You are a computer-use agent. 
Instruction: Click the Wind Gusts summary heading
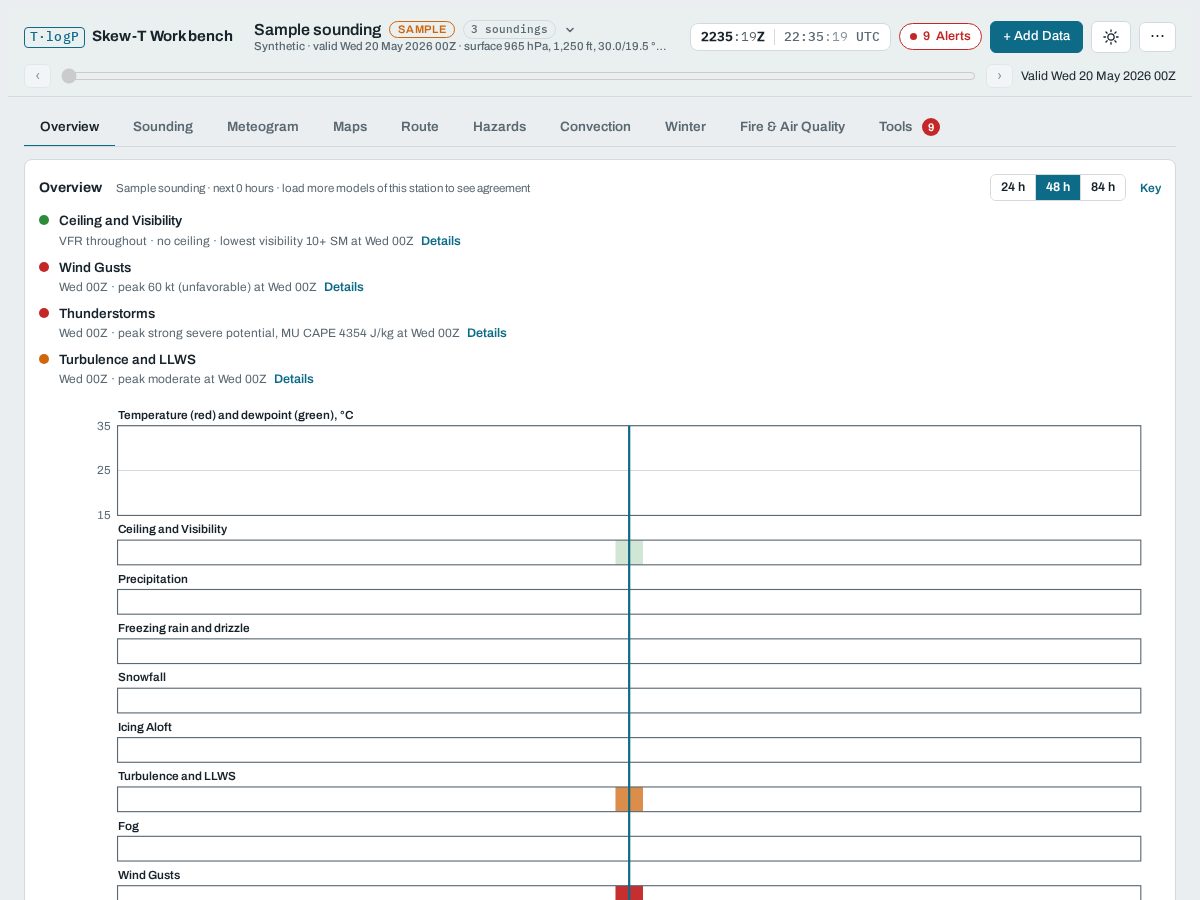(x=95, y=267)
